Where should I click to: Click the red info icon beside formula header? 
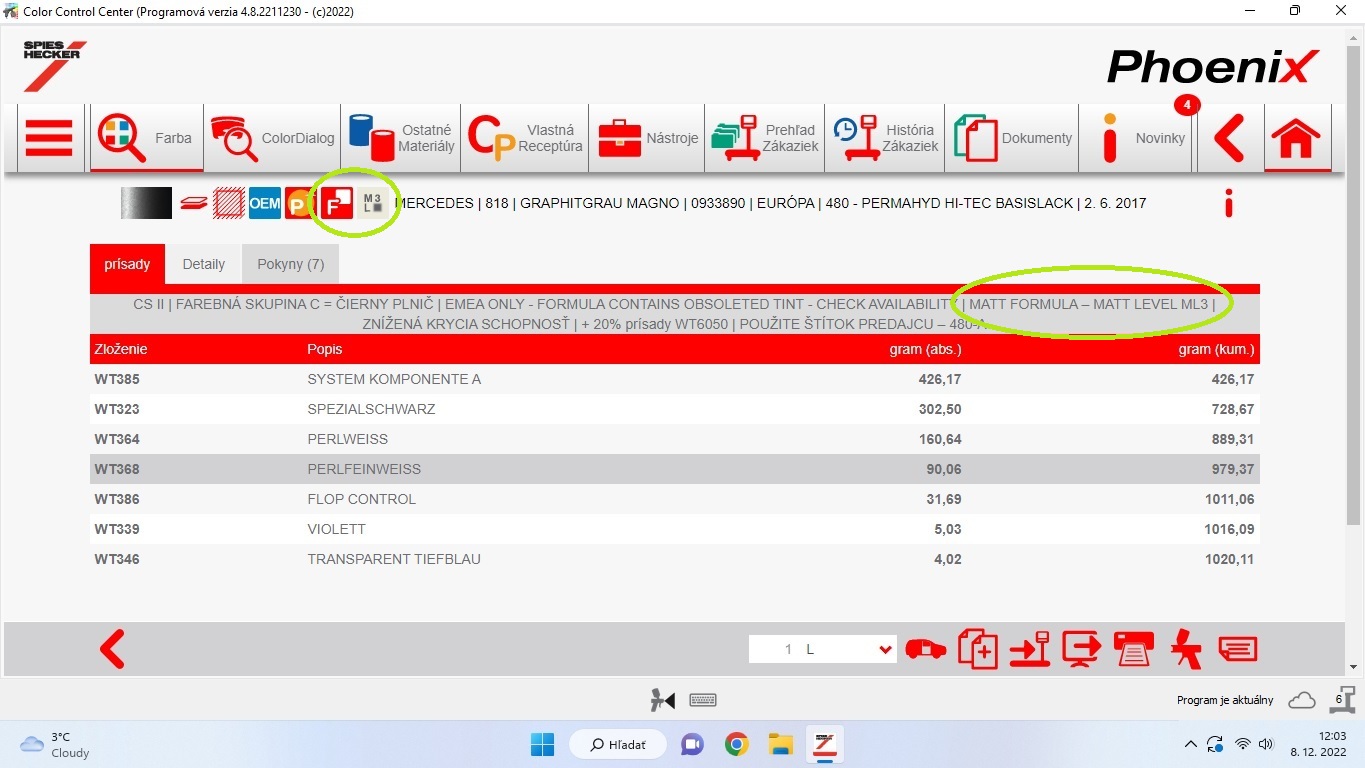point(1229,203)
